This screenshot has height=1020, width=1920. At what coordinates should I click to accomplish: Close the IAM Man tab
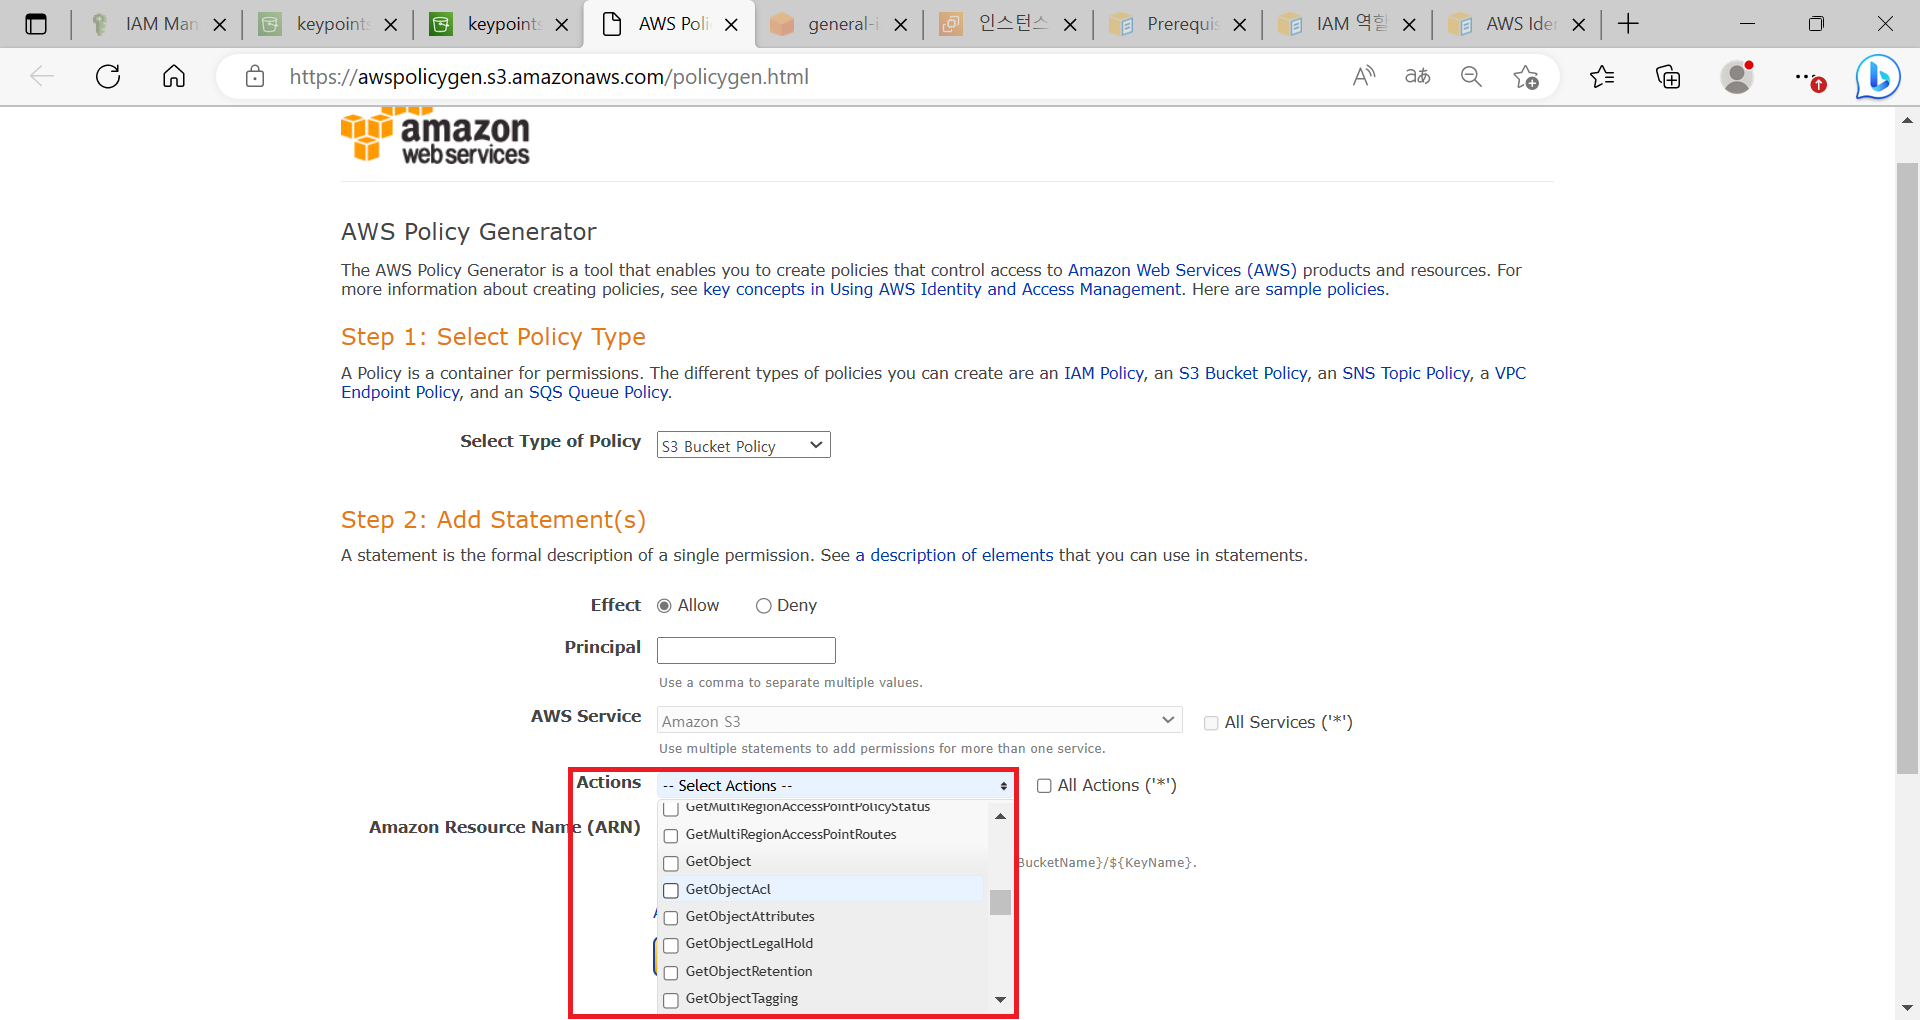[x=220, y=25]
